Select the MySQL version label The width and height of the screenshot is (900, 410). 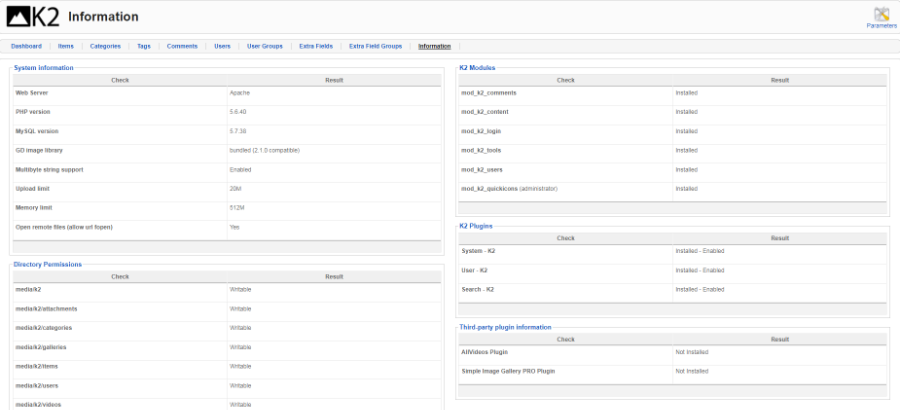click(x=37, y=131)
